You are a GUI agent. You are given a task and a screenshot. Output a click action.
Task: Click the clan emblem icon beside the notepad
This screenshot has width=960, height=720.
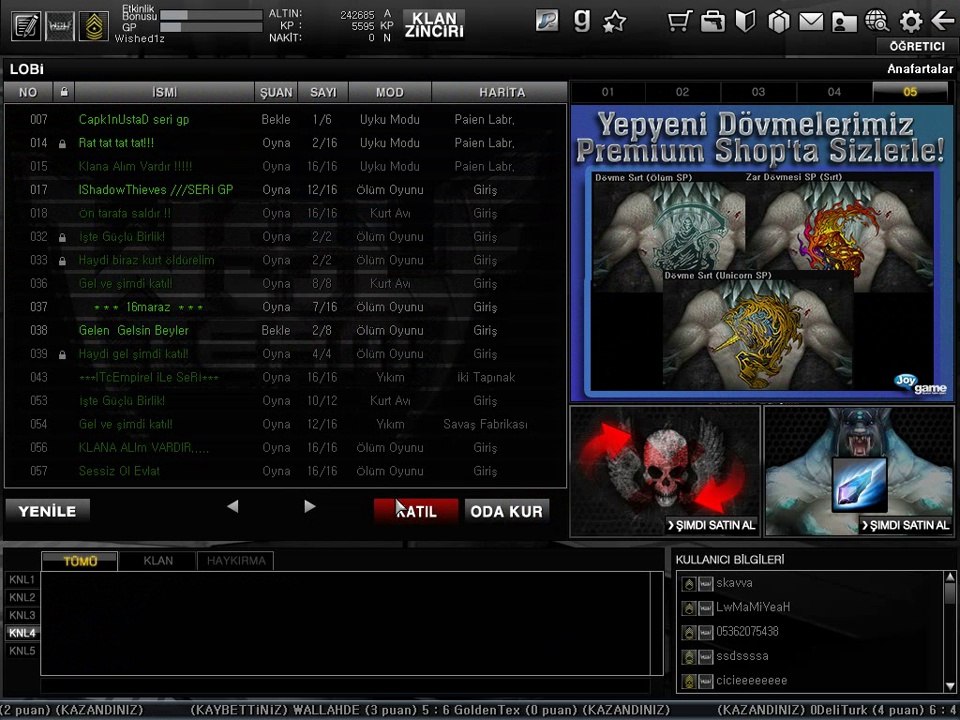click(60, 26)
